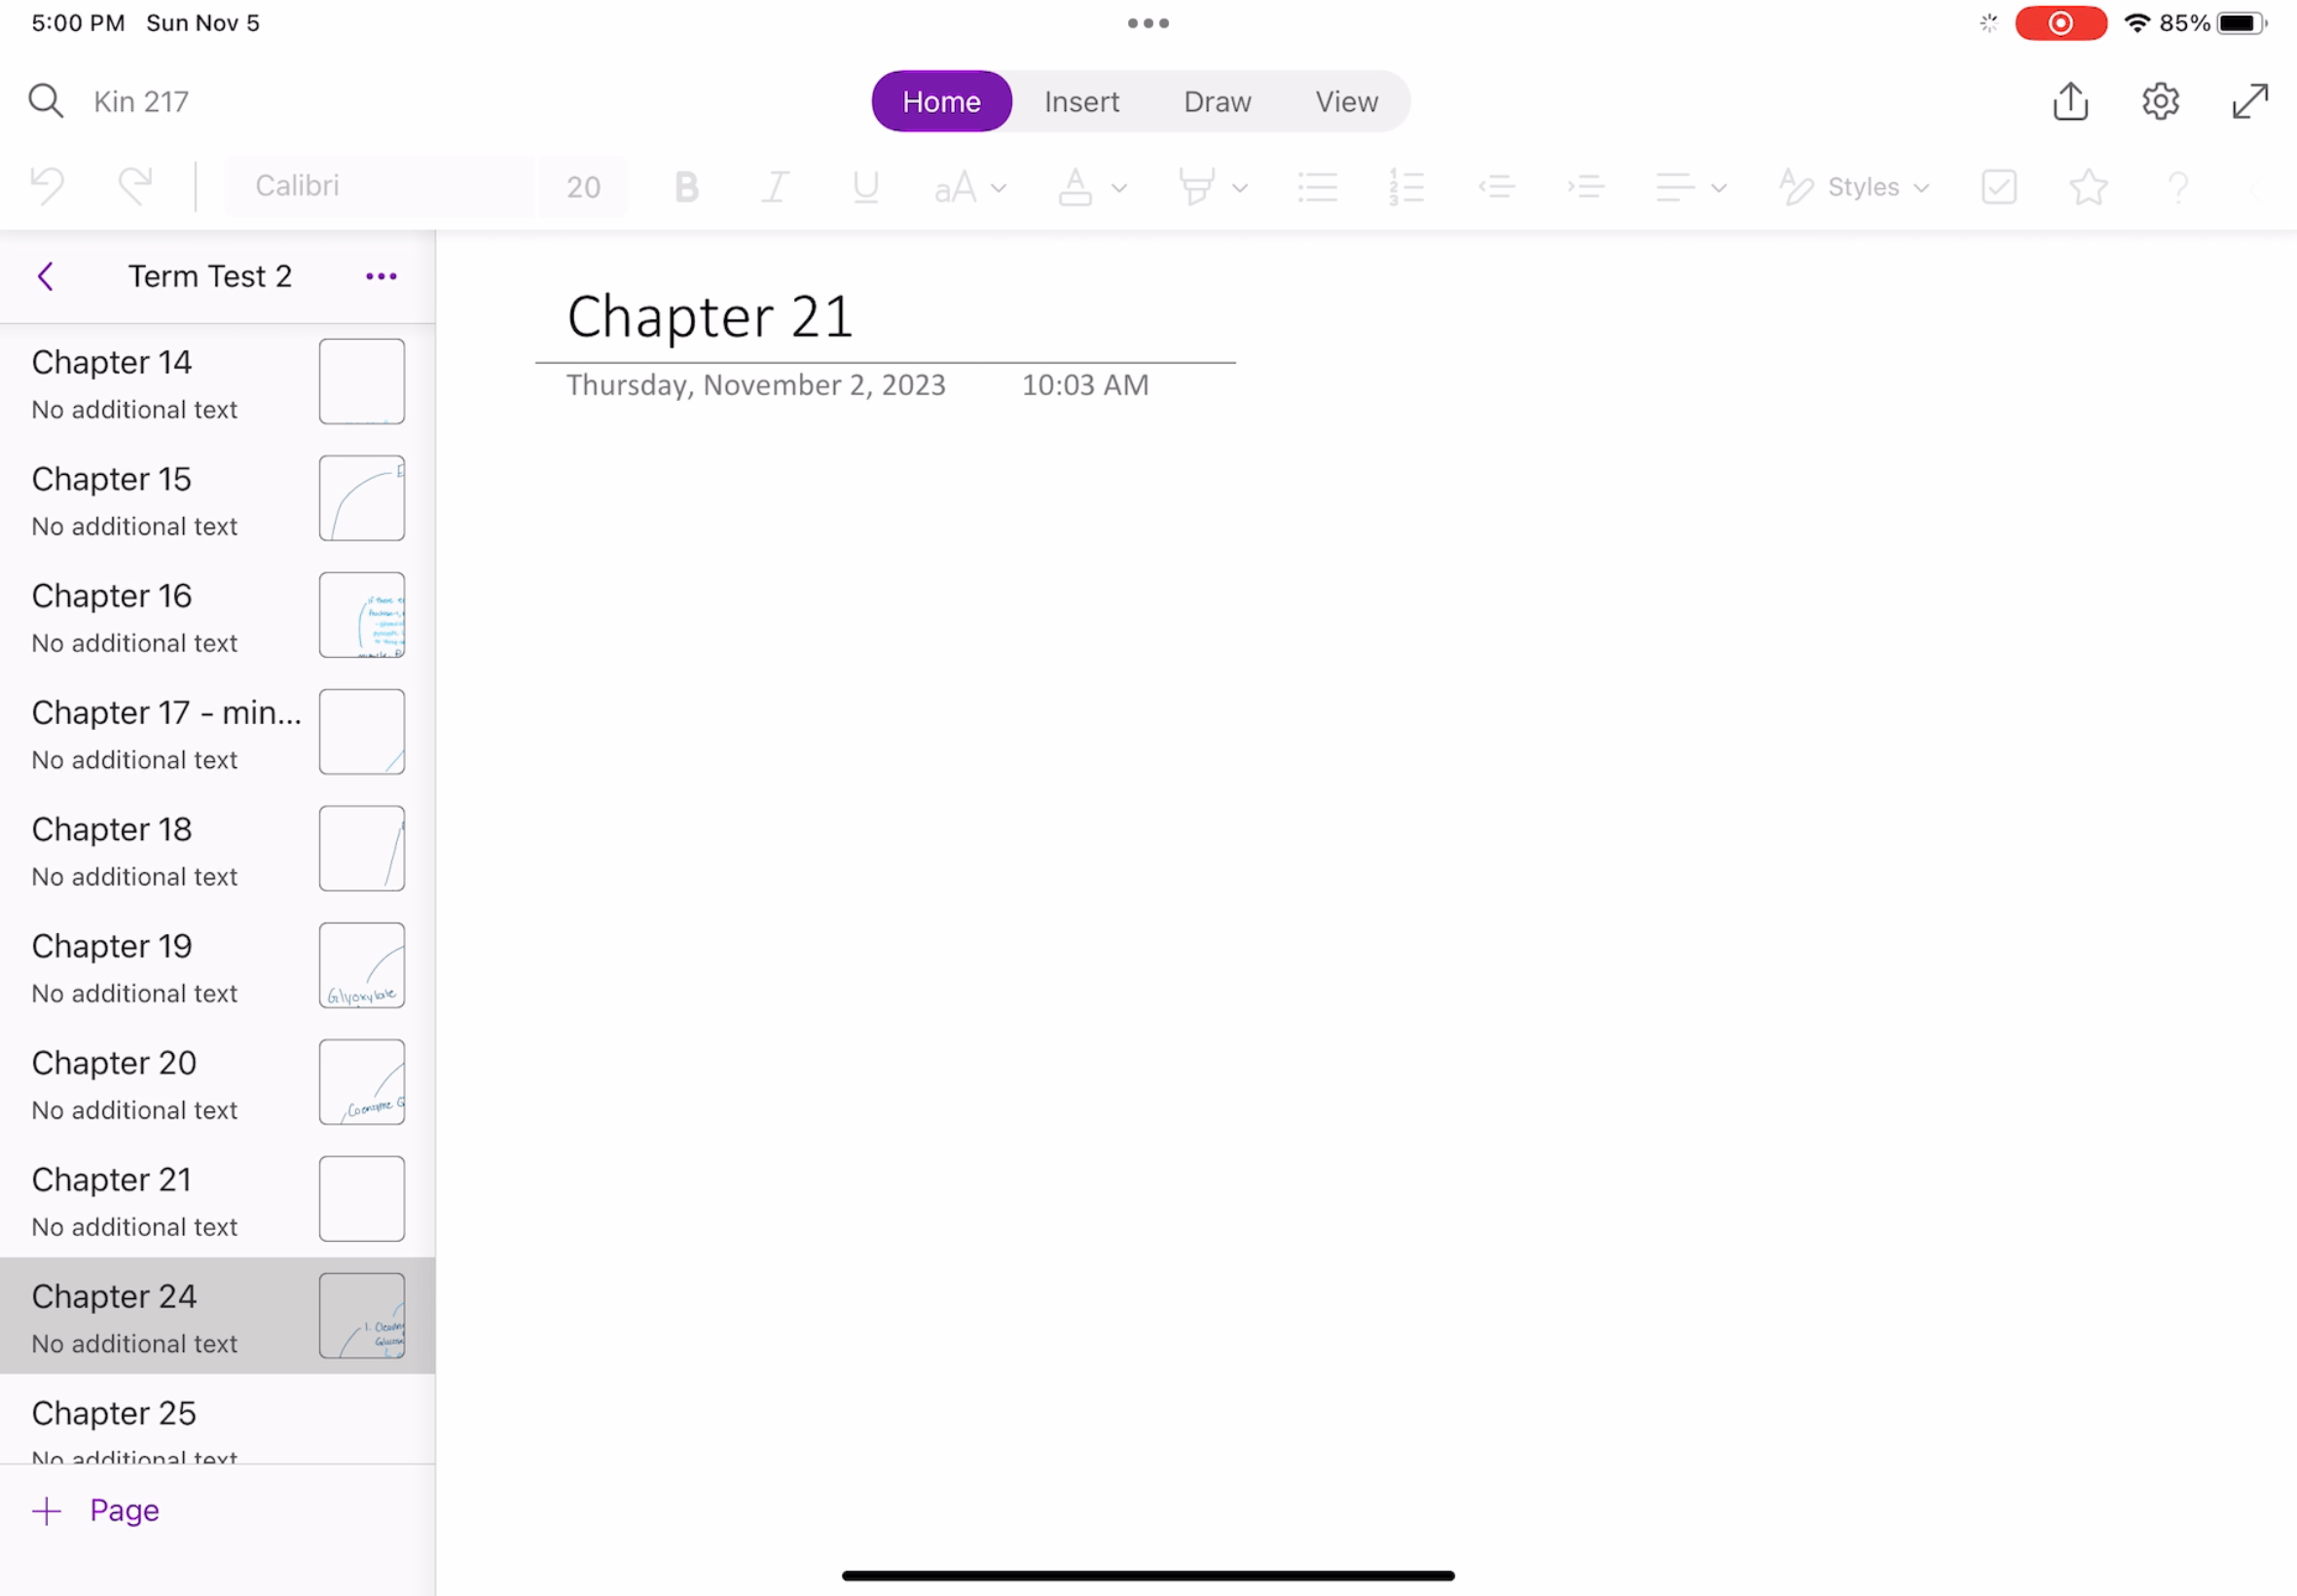Image resolution: width=2297 pixels, height=1596 pixels.
Task: Tap the share notebook icon
Action: tap(2070, 101)
